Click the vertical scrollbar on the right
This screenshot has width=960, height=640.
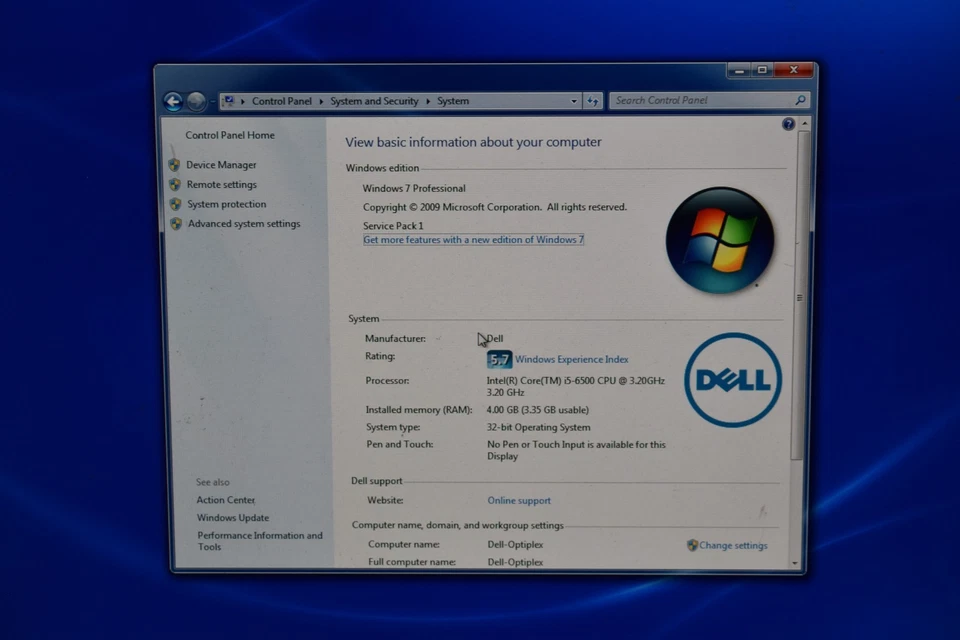[x=798, y=297]
